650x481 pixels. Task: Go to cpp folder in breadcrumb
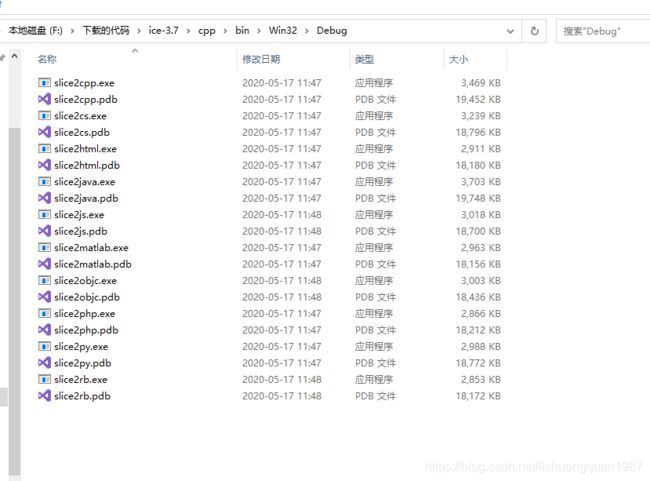[207, 31]
